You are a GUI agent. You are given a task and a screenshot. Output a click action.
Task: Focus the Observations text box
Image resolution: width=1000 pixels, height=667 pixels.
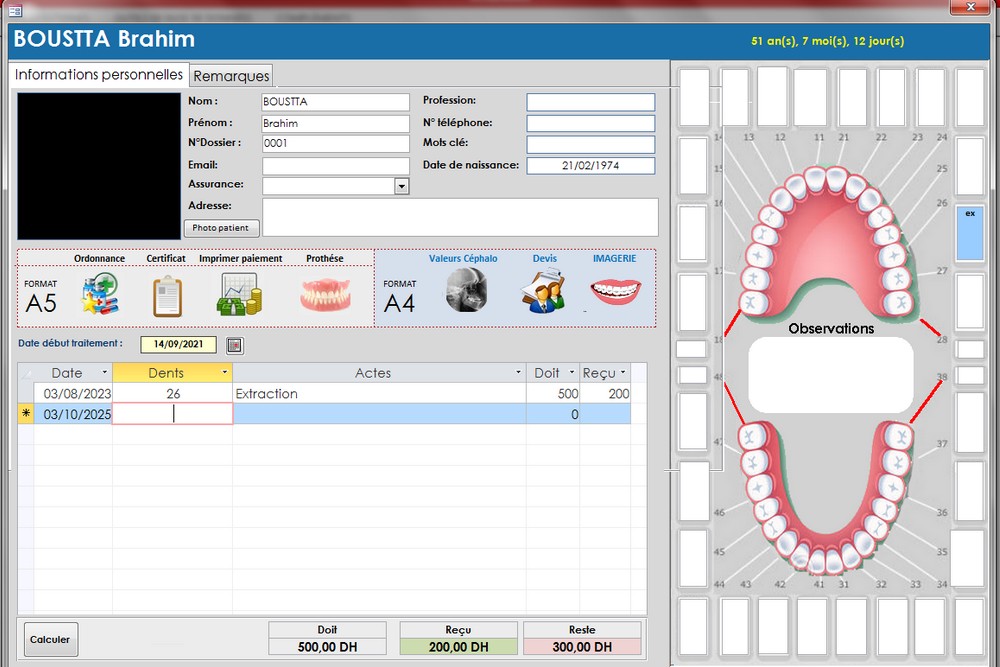click(830, 375)
